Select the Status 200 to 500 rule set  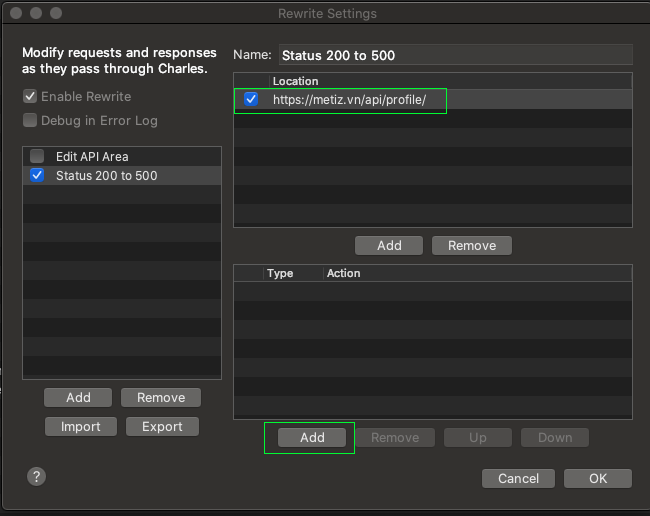pos(122,176)
